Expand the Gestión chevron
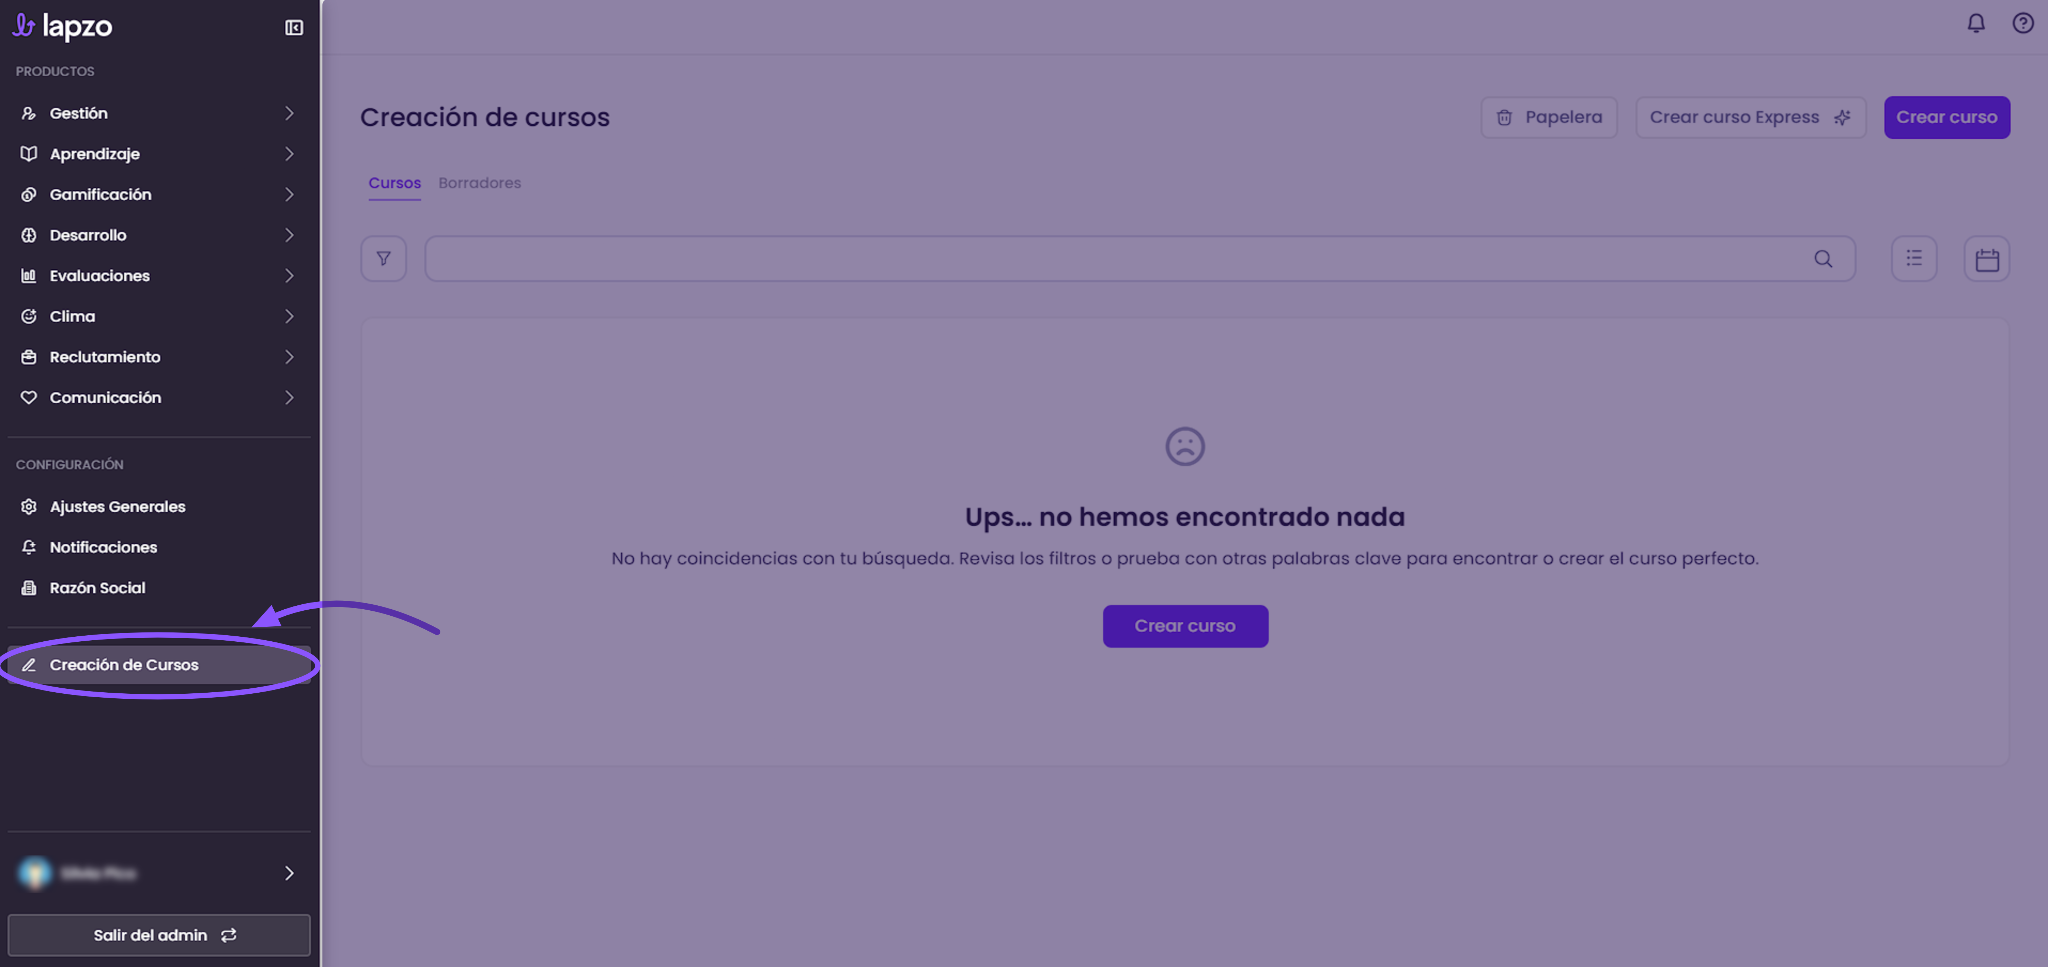This screenshot has height=967, width=2048. click(289, 113)
